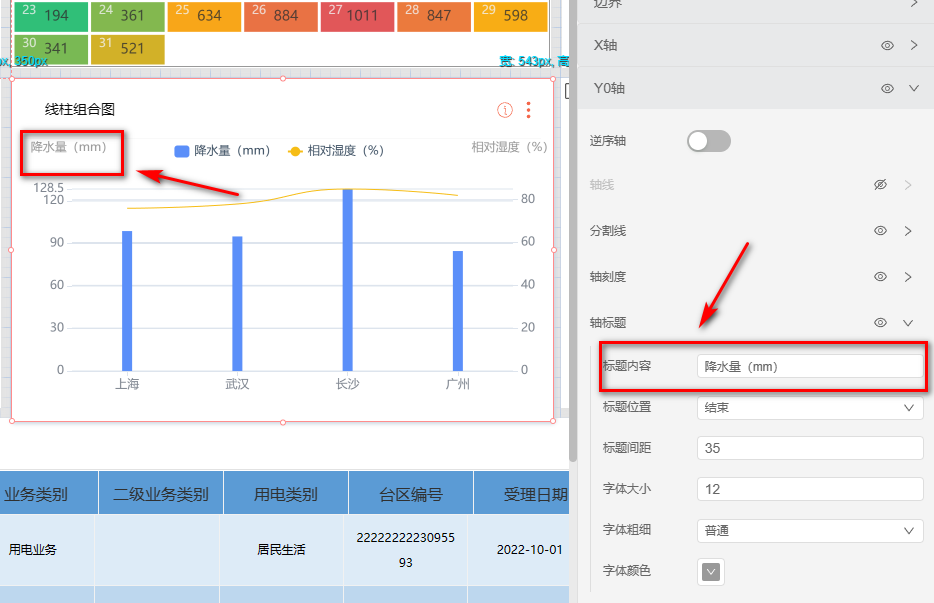Toggle 轴刻度 visibility eye icon
The image size is (934, 603).
[880, 277]
